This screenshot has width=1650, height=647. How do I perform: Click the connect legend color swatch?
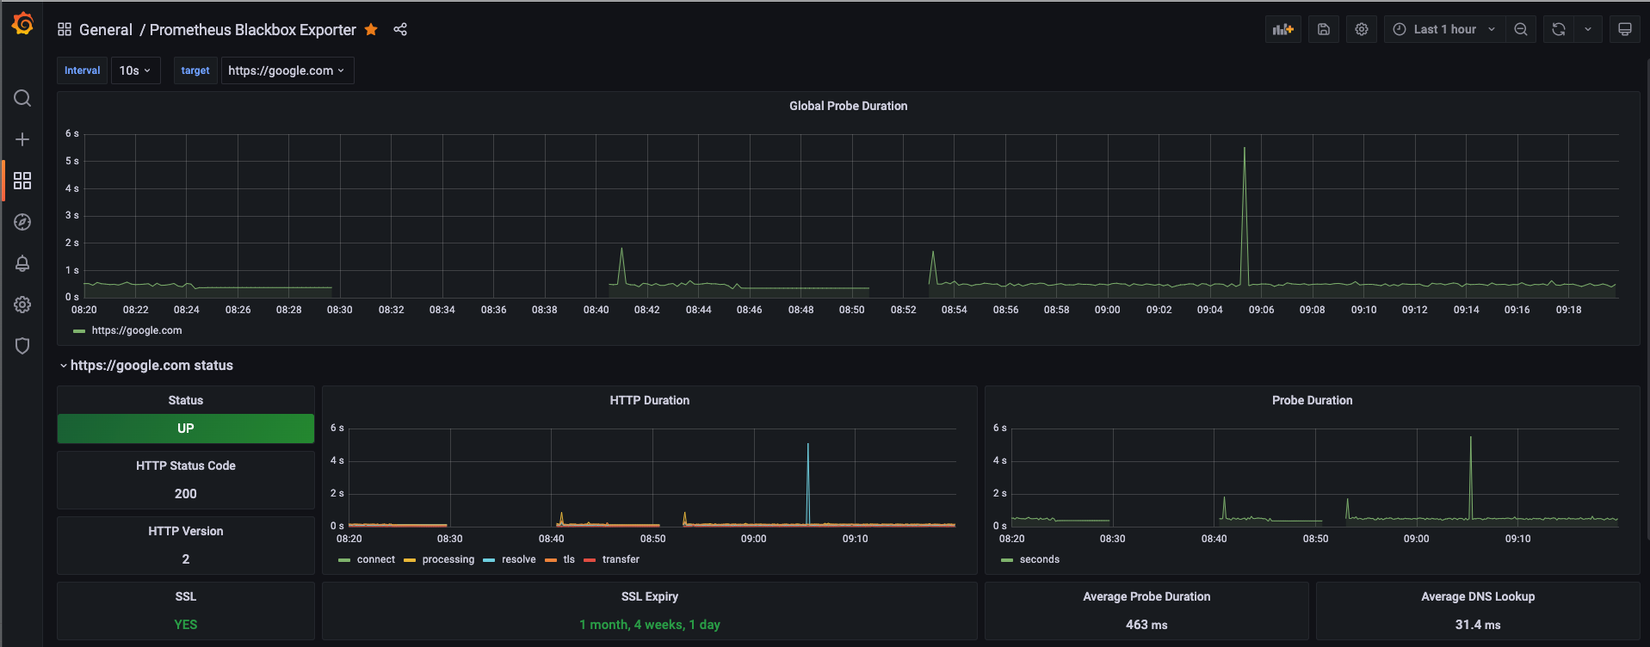click(x=345, y=560)
